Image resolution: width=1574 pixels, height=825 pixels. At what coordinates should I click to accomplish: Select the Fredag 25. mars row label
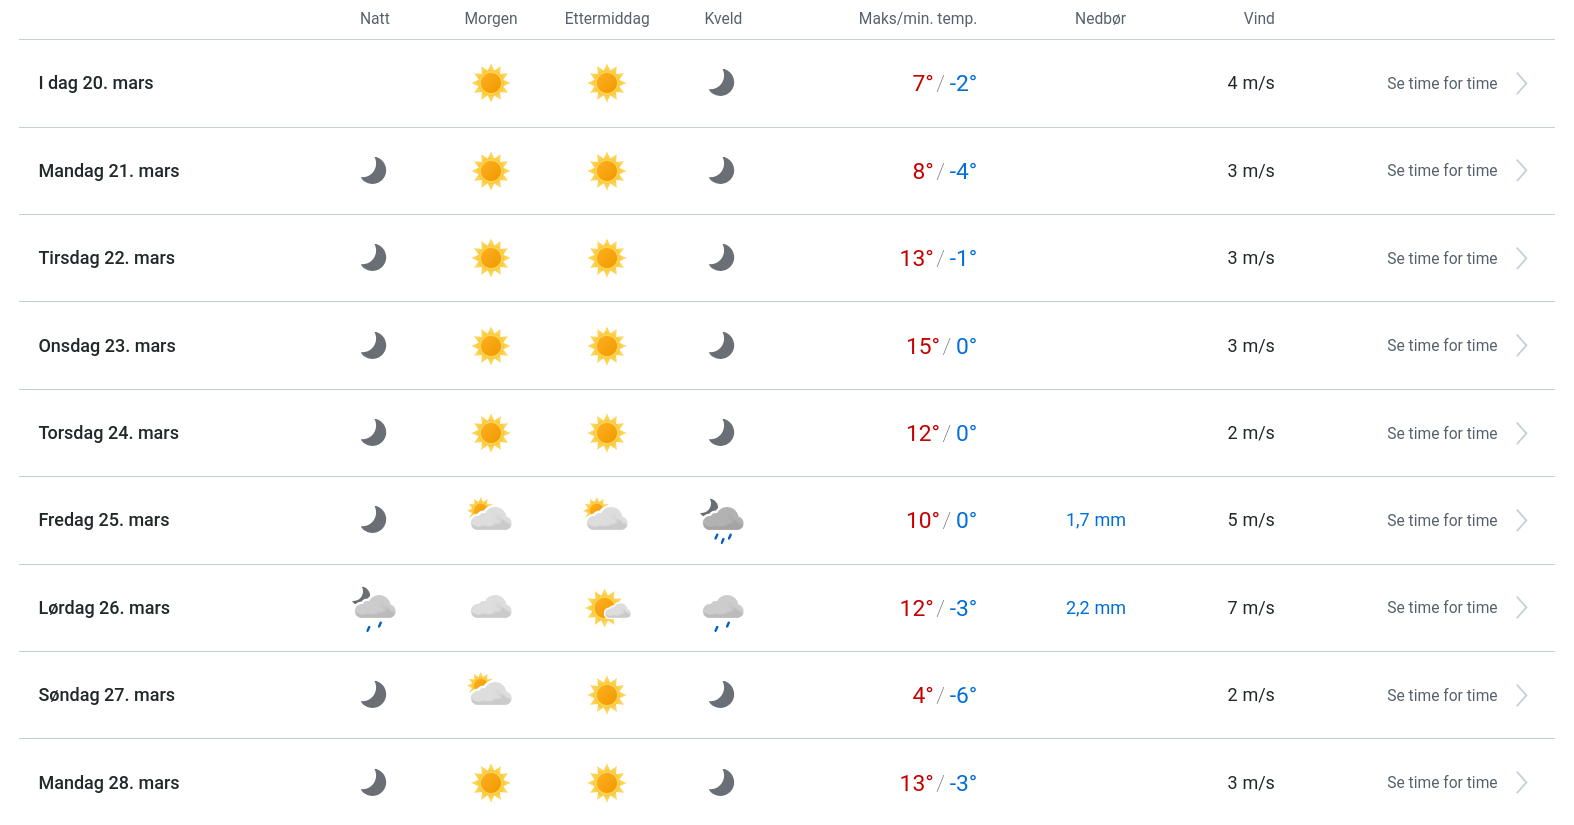click(x=104, y=520)
